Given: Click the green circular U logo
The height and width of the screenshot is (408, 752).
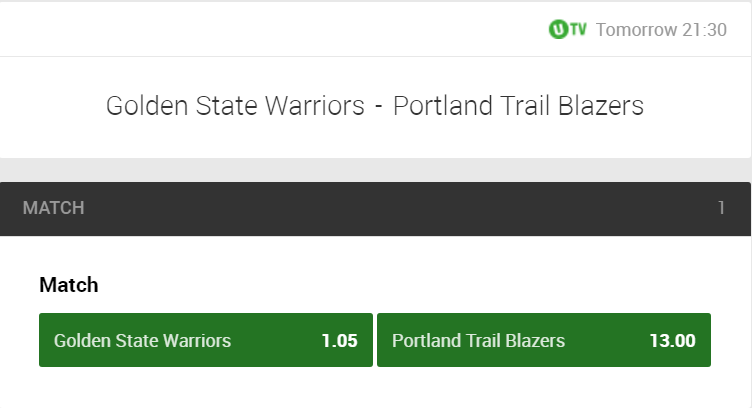Looking at the screenshot, I should pos(558,29).
